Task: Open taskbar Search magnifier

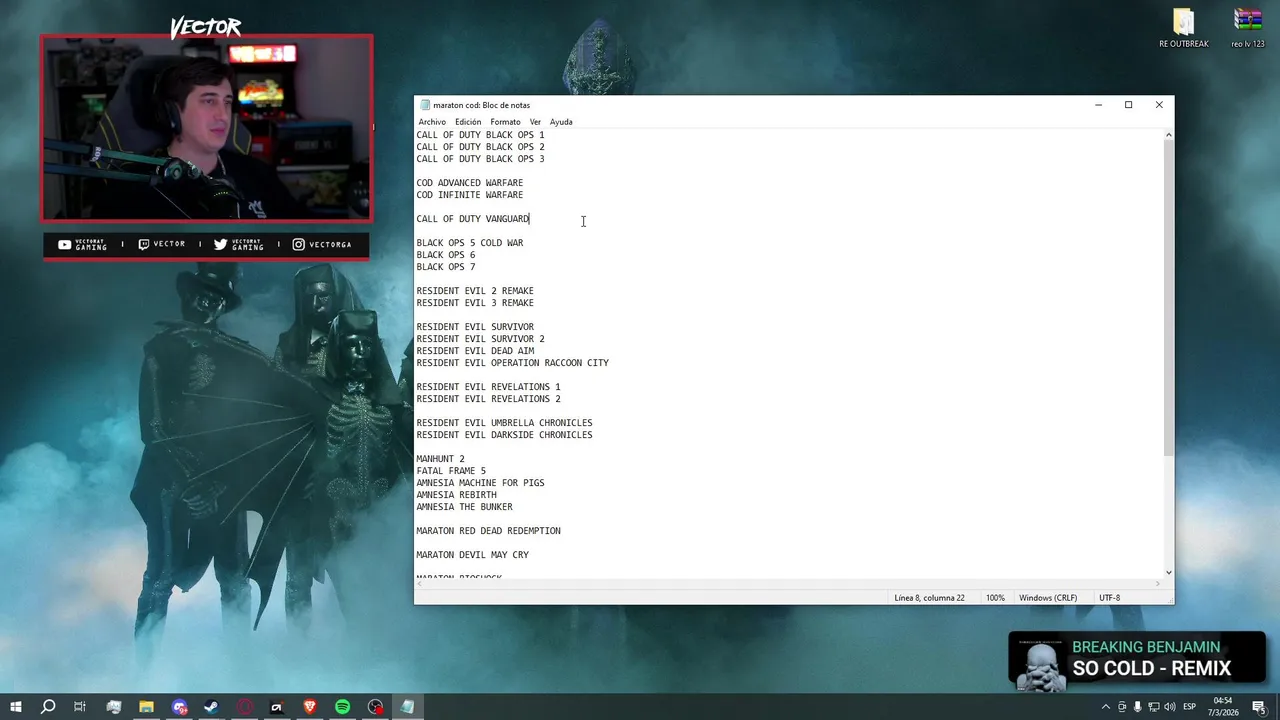Action: pyautogui.click(x=47, y=707)
